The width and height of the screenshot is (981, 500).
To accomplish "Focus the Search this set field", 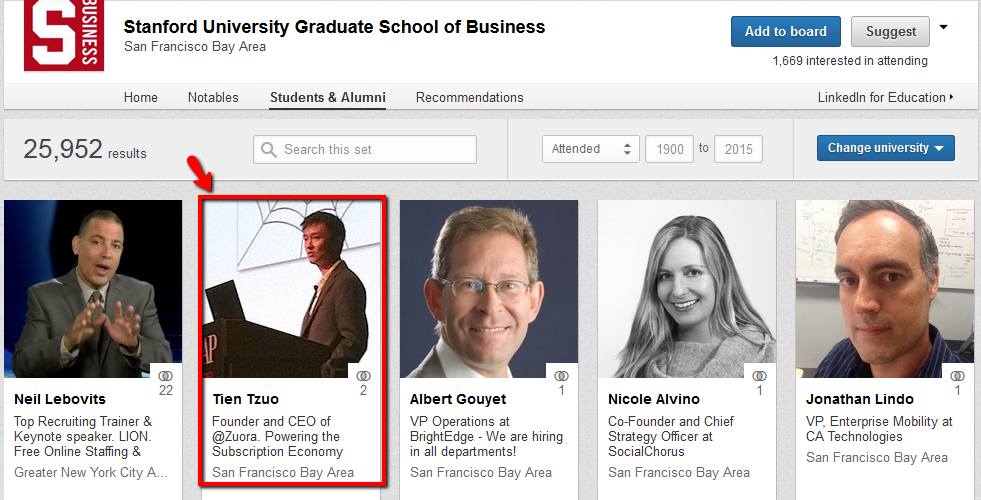I will tap(365, 150).
